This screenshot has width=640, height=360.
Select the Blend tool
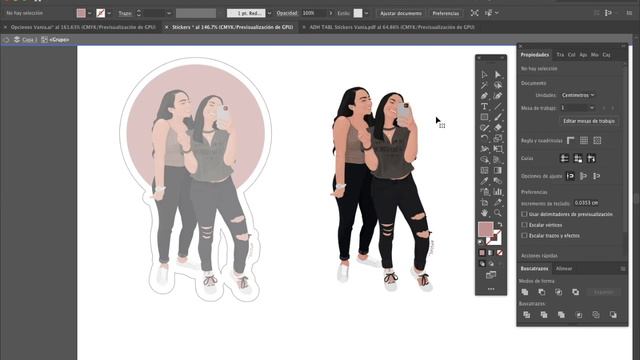pos(498,181)
